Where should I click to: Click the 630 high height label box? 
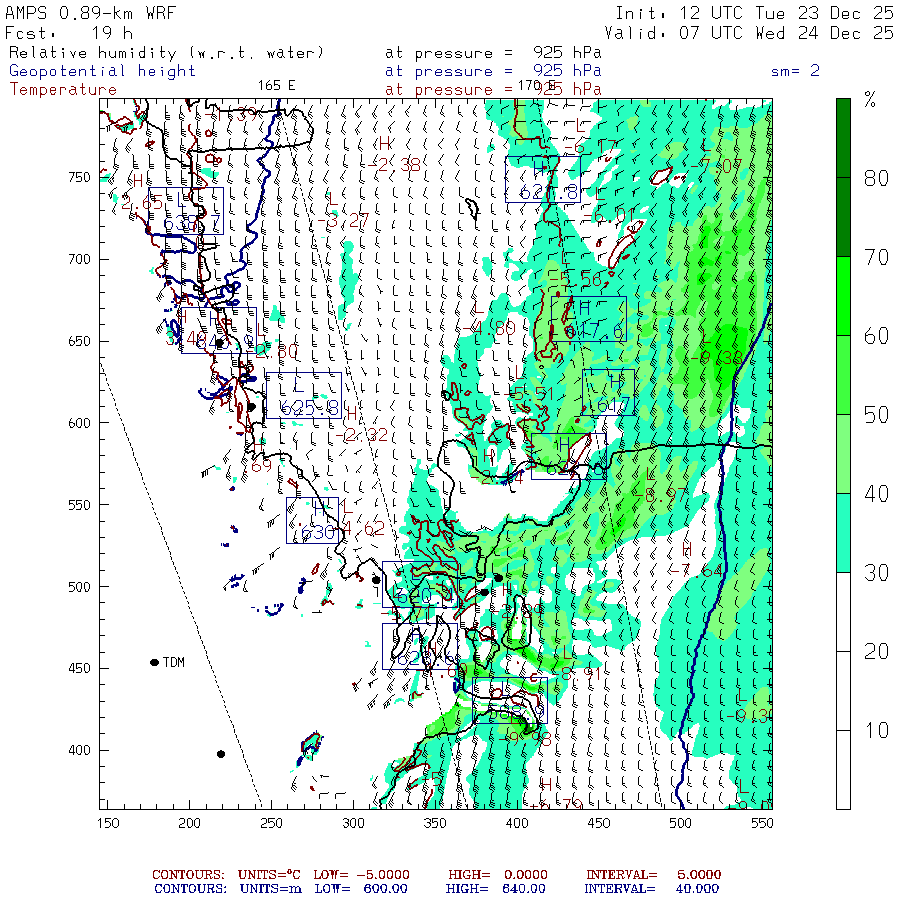click(x=312, y=521)
